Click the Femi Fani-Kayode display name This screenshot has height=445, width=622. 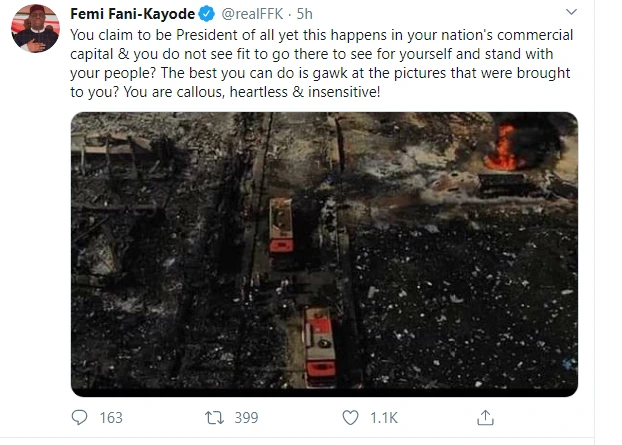132,14
